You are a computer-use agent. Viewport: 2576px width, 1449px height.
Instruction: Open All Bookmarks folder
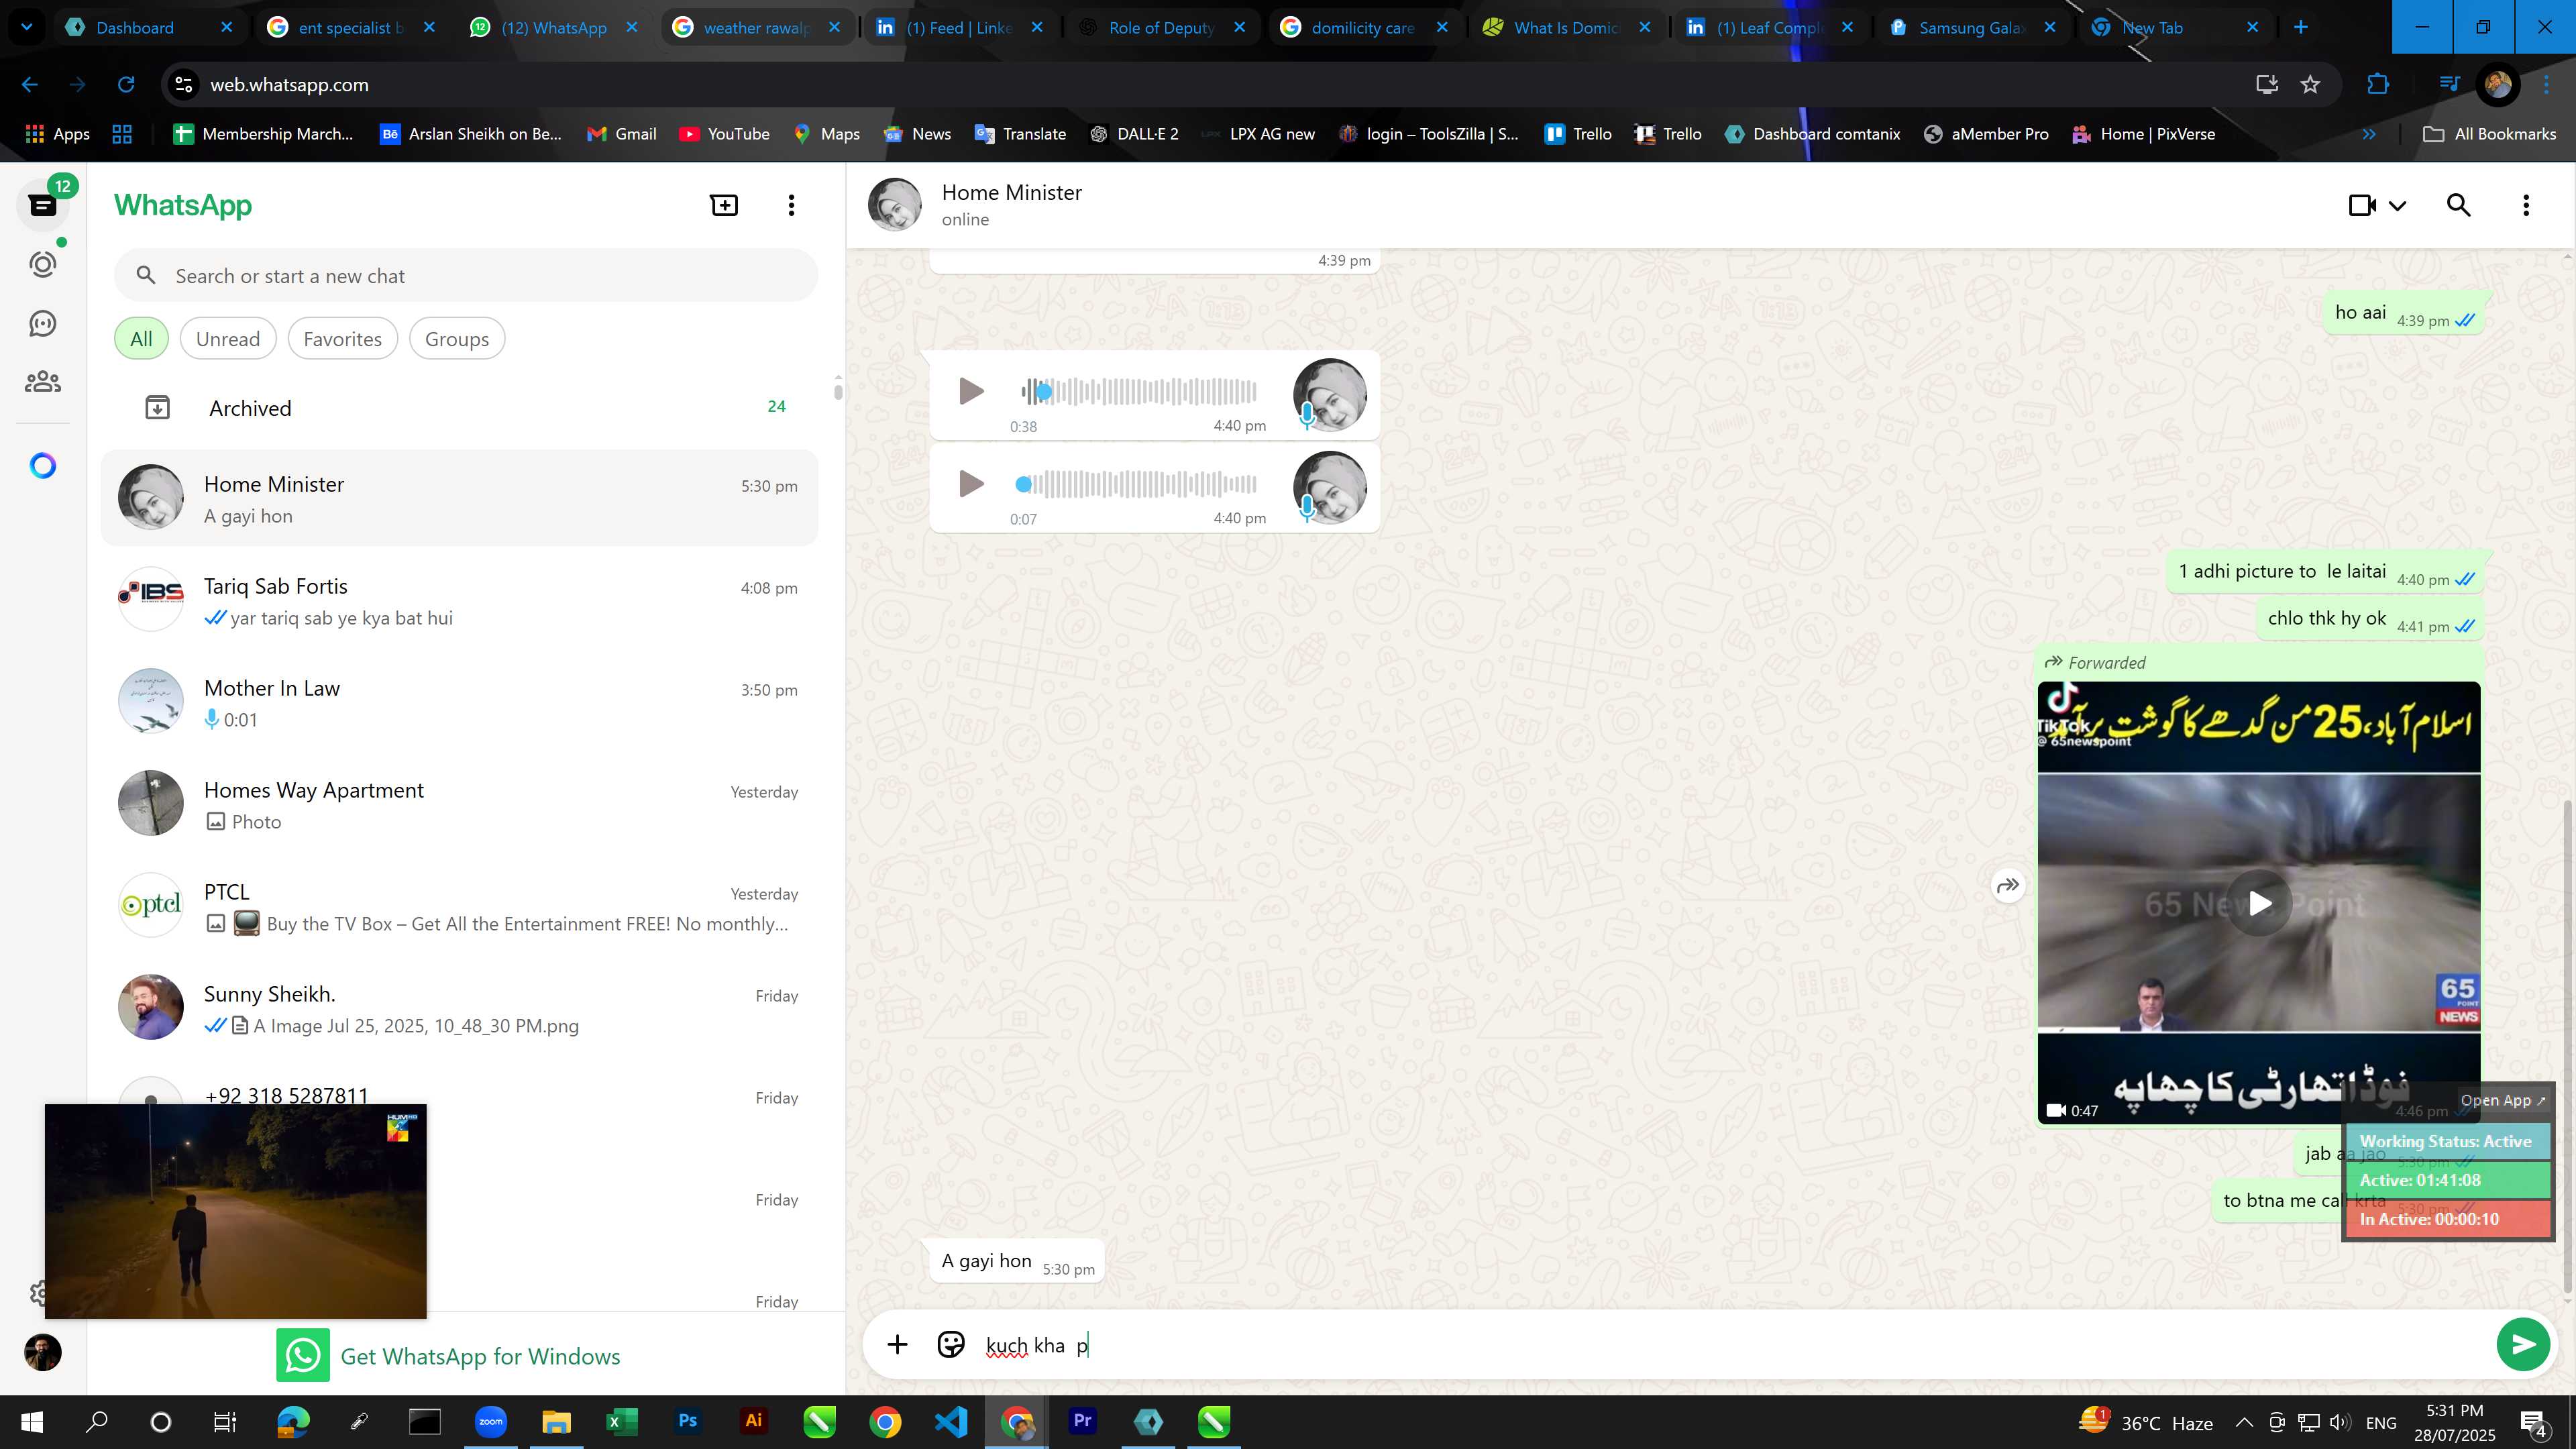[x=2490, y=134]
